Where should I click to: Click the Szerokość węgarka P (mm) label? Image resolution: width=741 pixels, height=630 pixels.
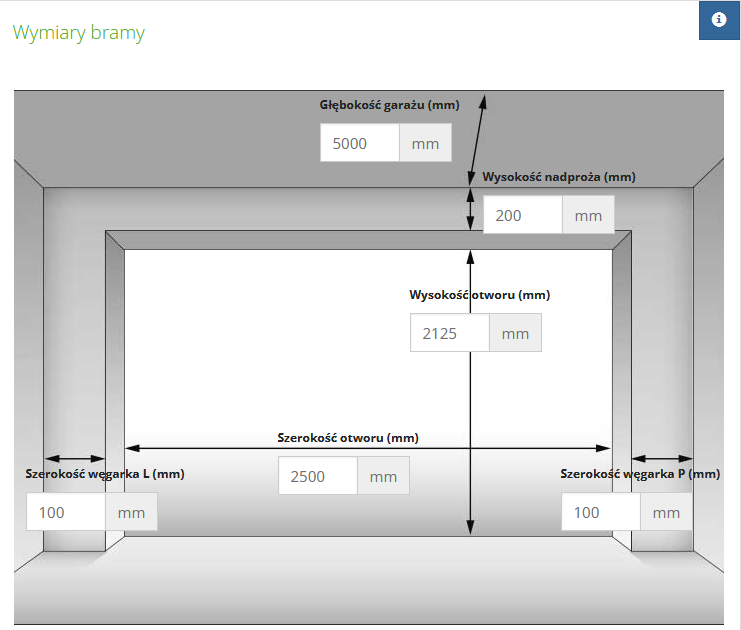640,474
